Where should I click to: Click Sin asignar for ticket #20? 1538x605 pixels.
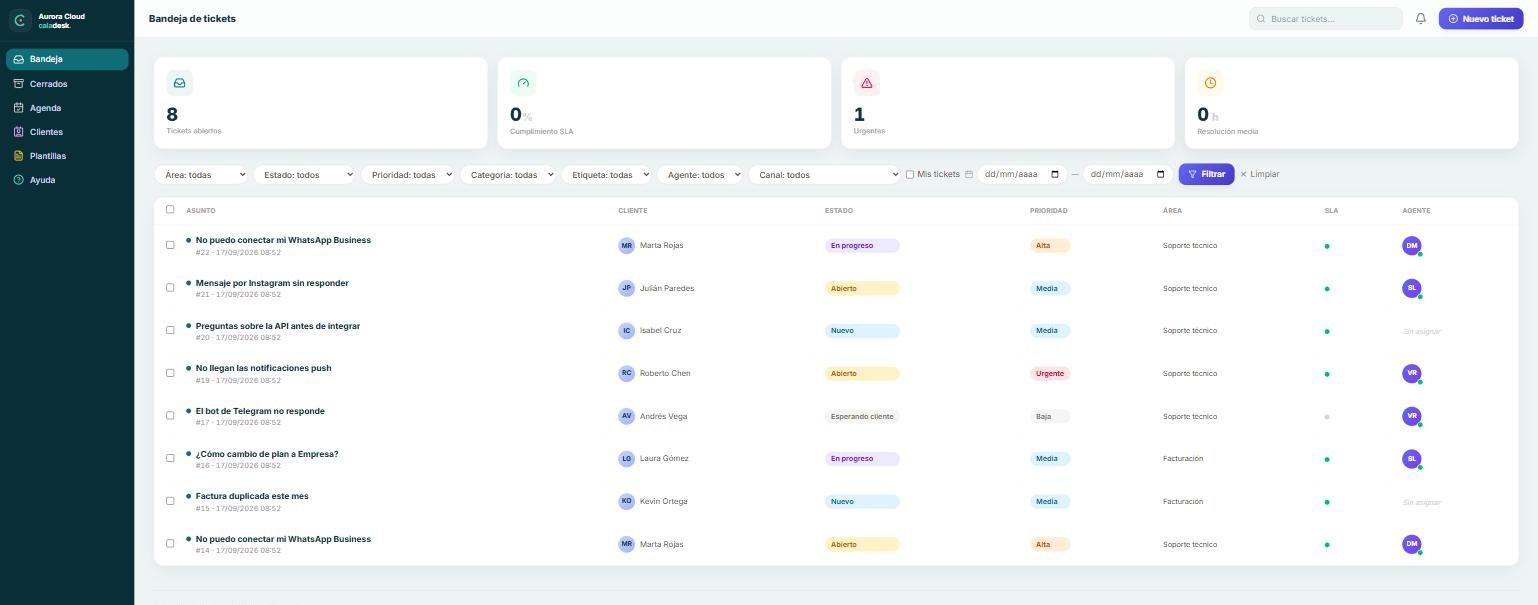[1422, 331]
